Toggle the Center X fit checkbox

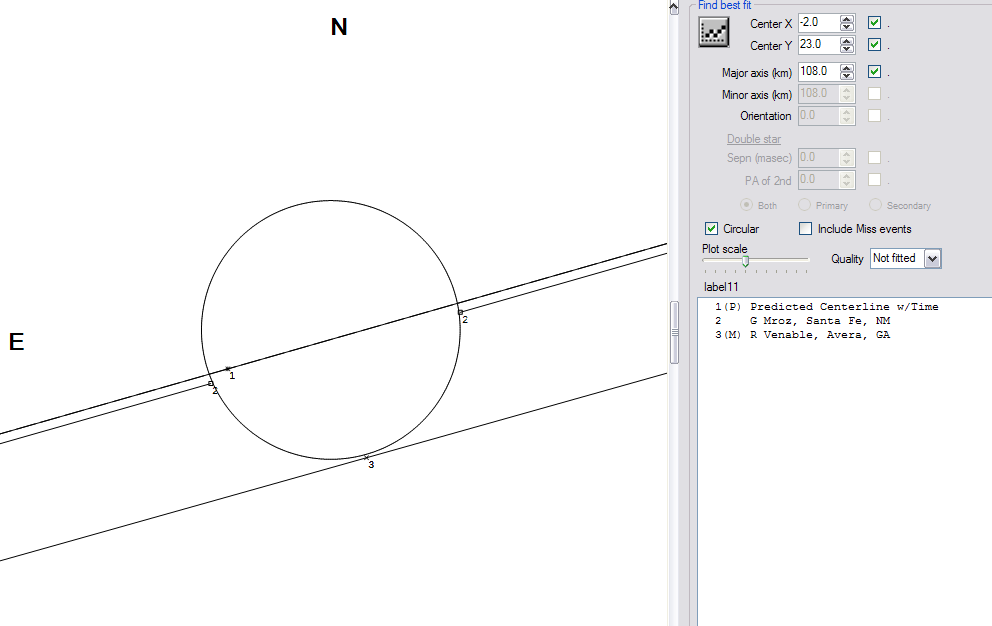(874, 23)
